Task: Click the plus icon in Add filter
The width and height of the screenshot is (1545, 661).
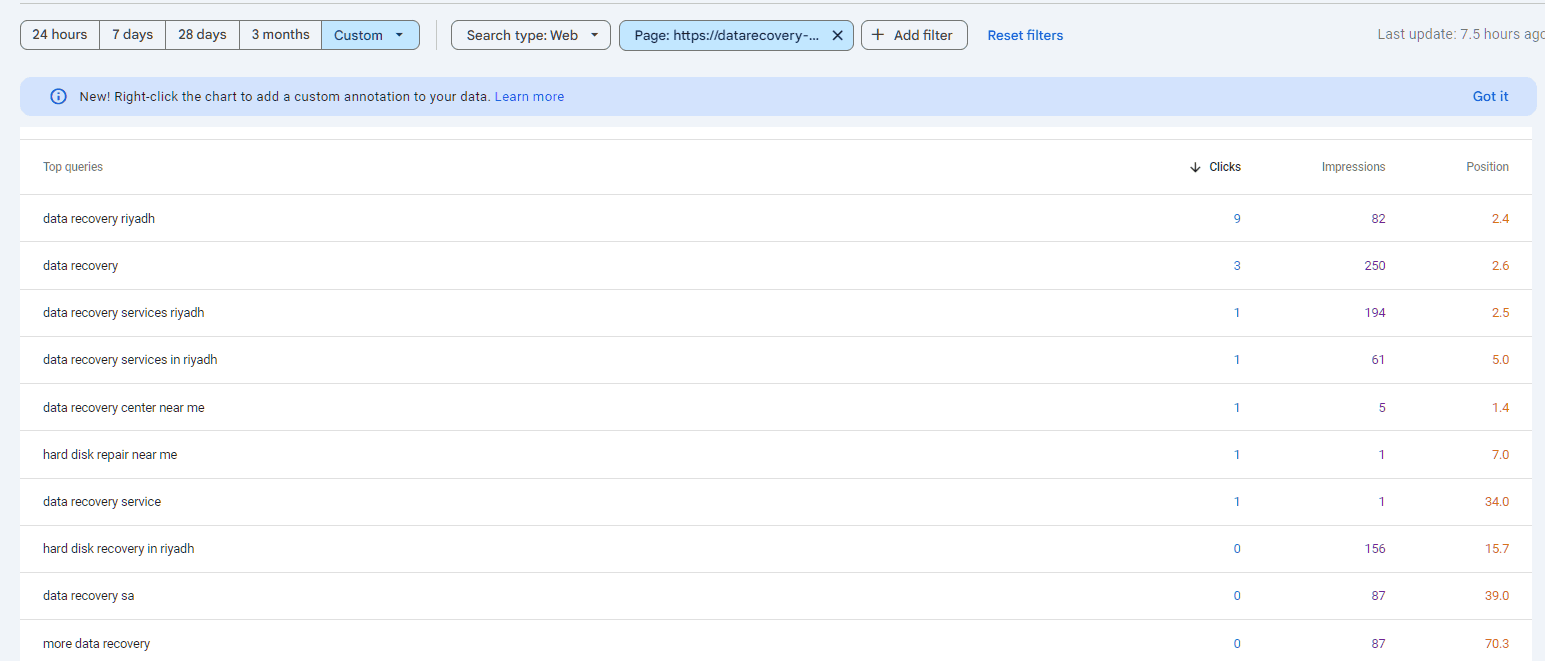Action: [x=878, y=35]
